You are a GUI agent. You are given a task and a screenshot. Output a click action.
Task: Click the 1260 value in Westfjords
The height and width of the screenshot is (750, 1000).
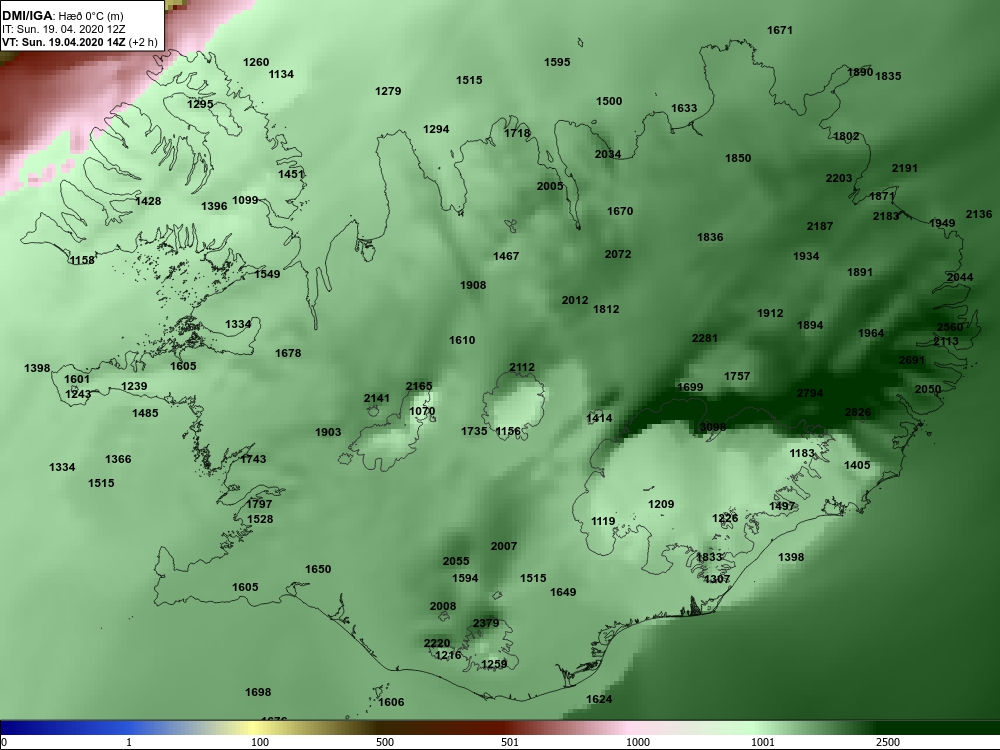coord(256,62)
